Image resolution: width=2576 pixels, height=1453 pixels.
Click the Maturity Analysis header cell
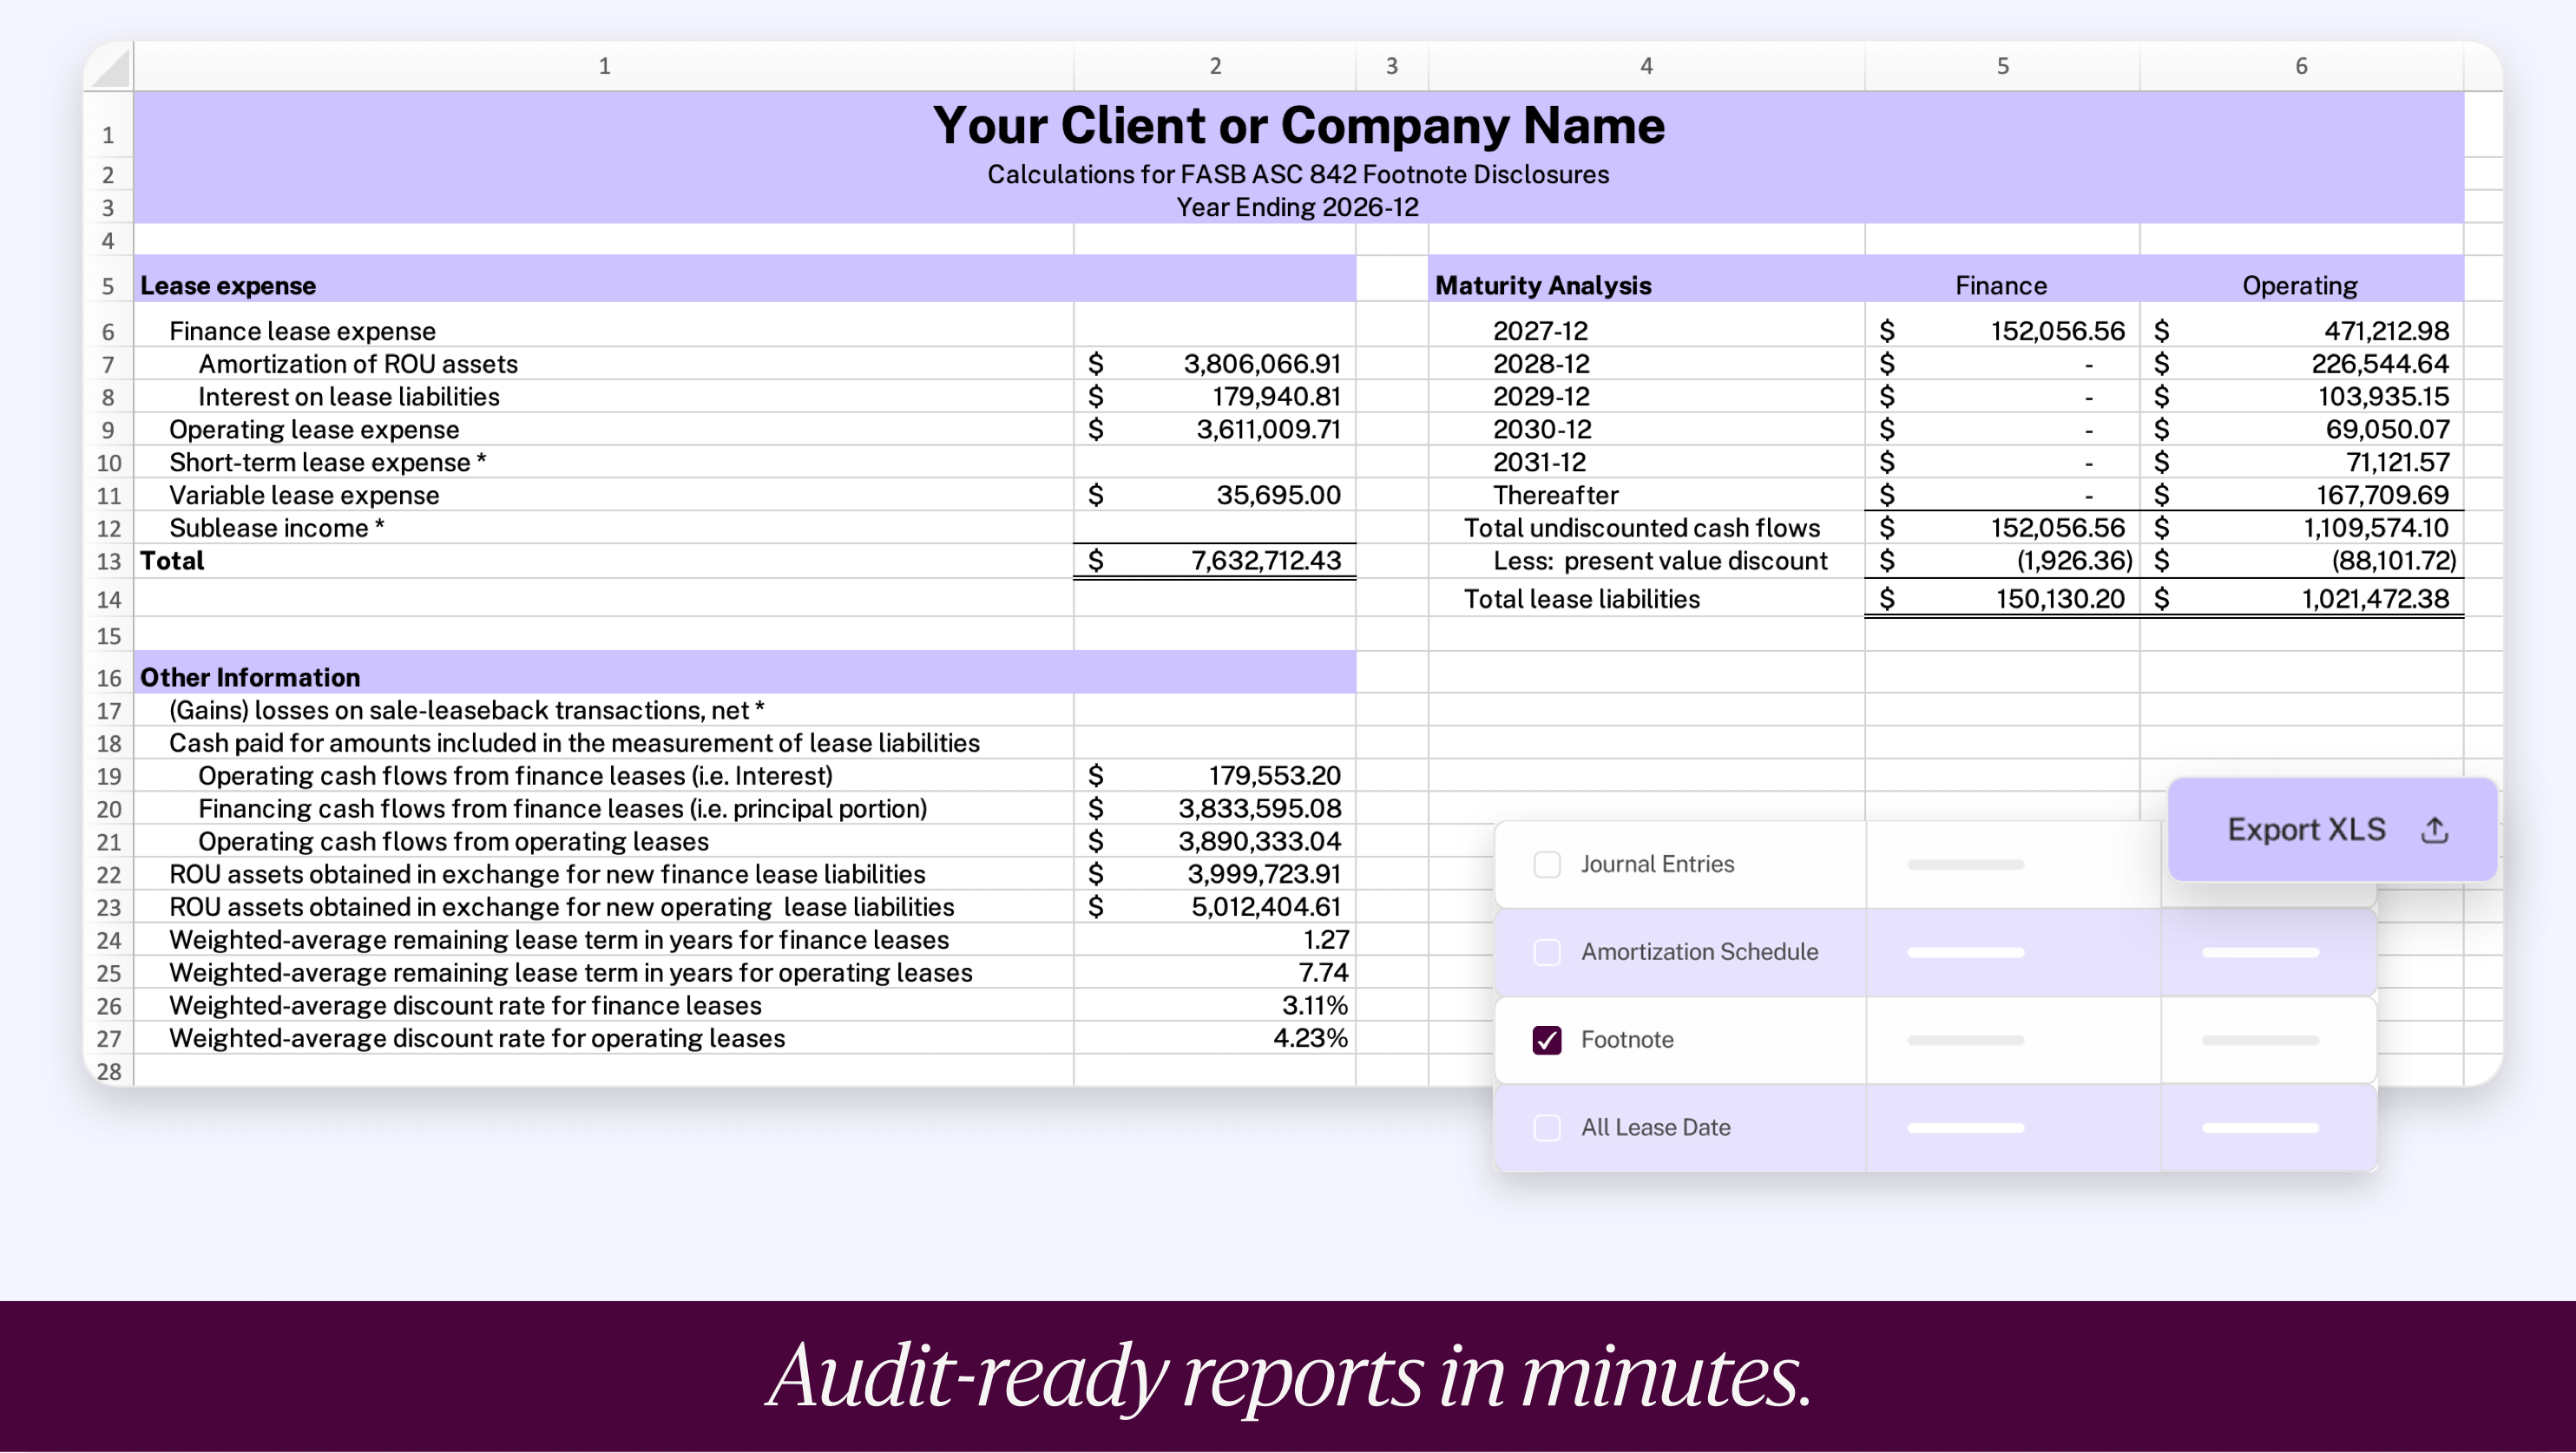(1542, 286)
